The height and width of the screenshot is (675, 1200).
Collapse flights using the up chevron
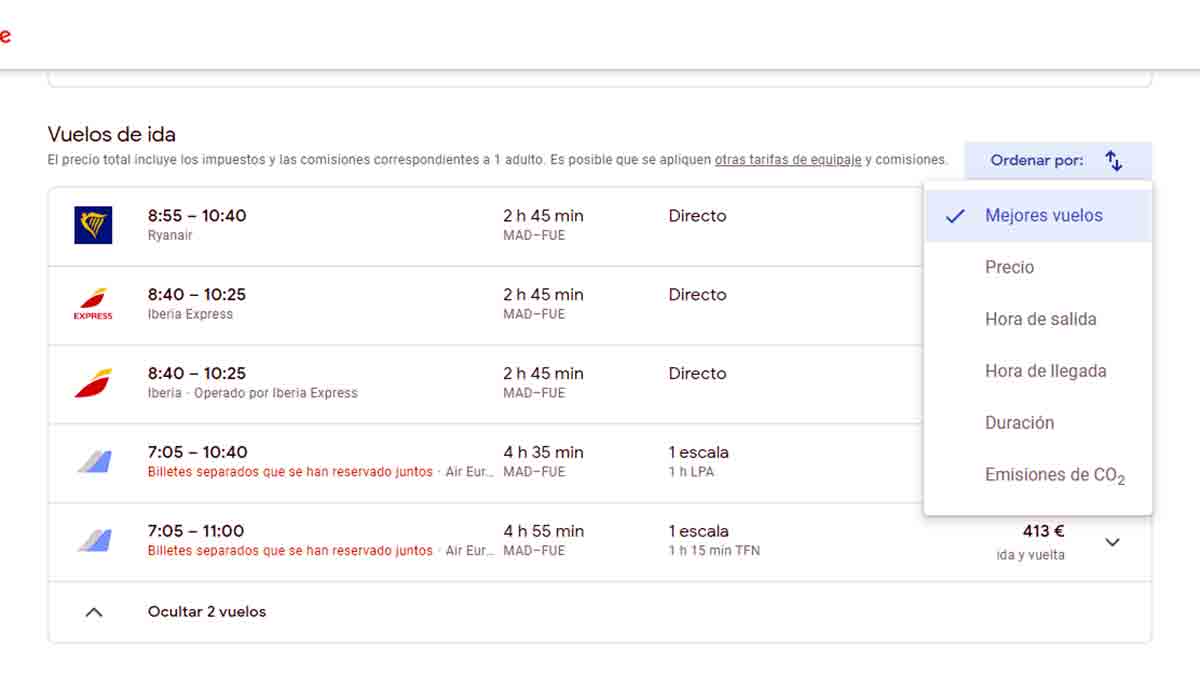[94, 612]
